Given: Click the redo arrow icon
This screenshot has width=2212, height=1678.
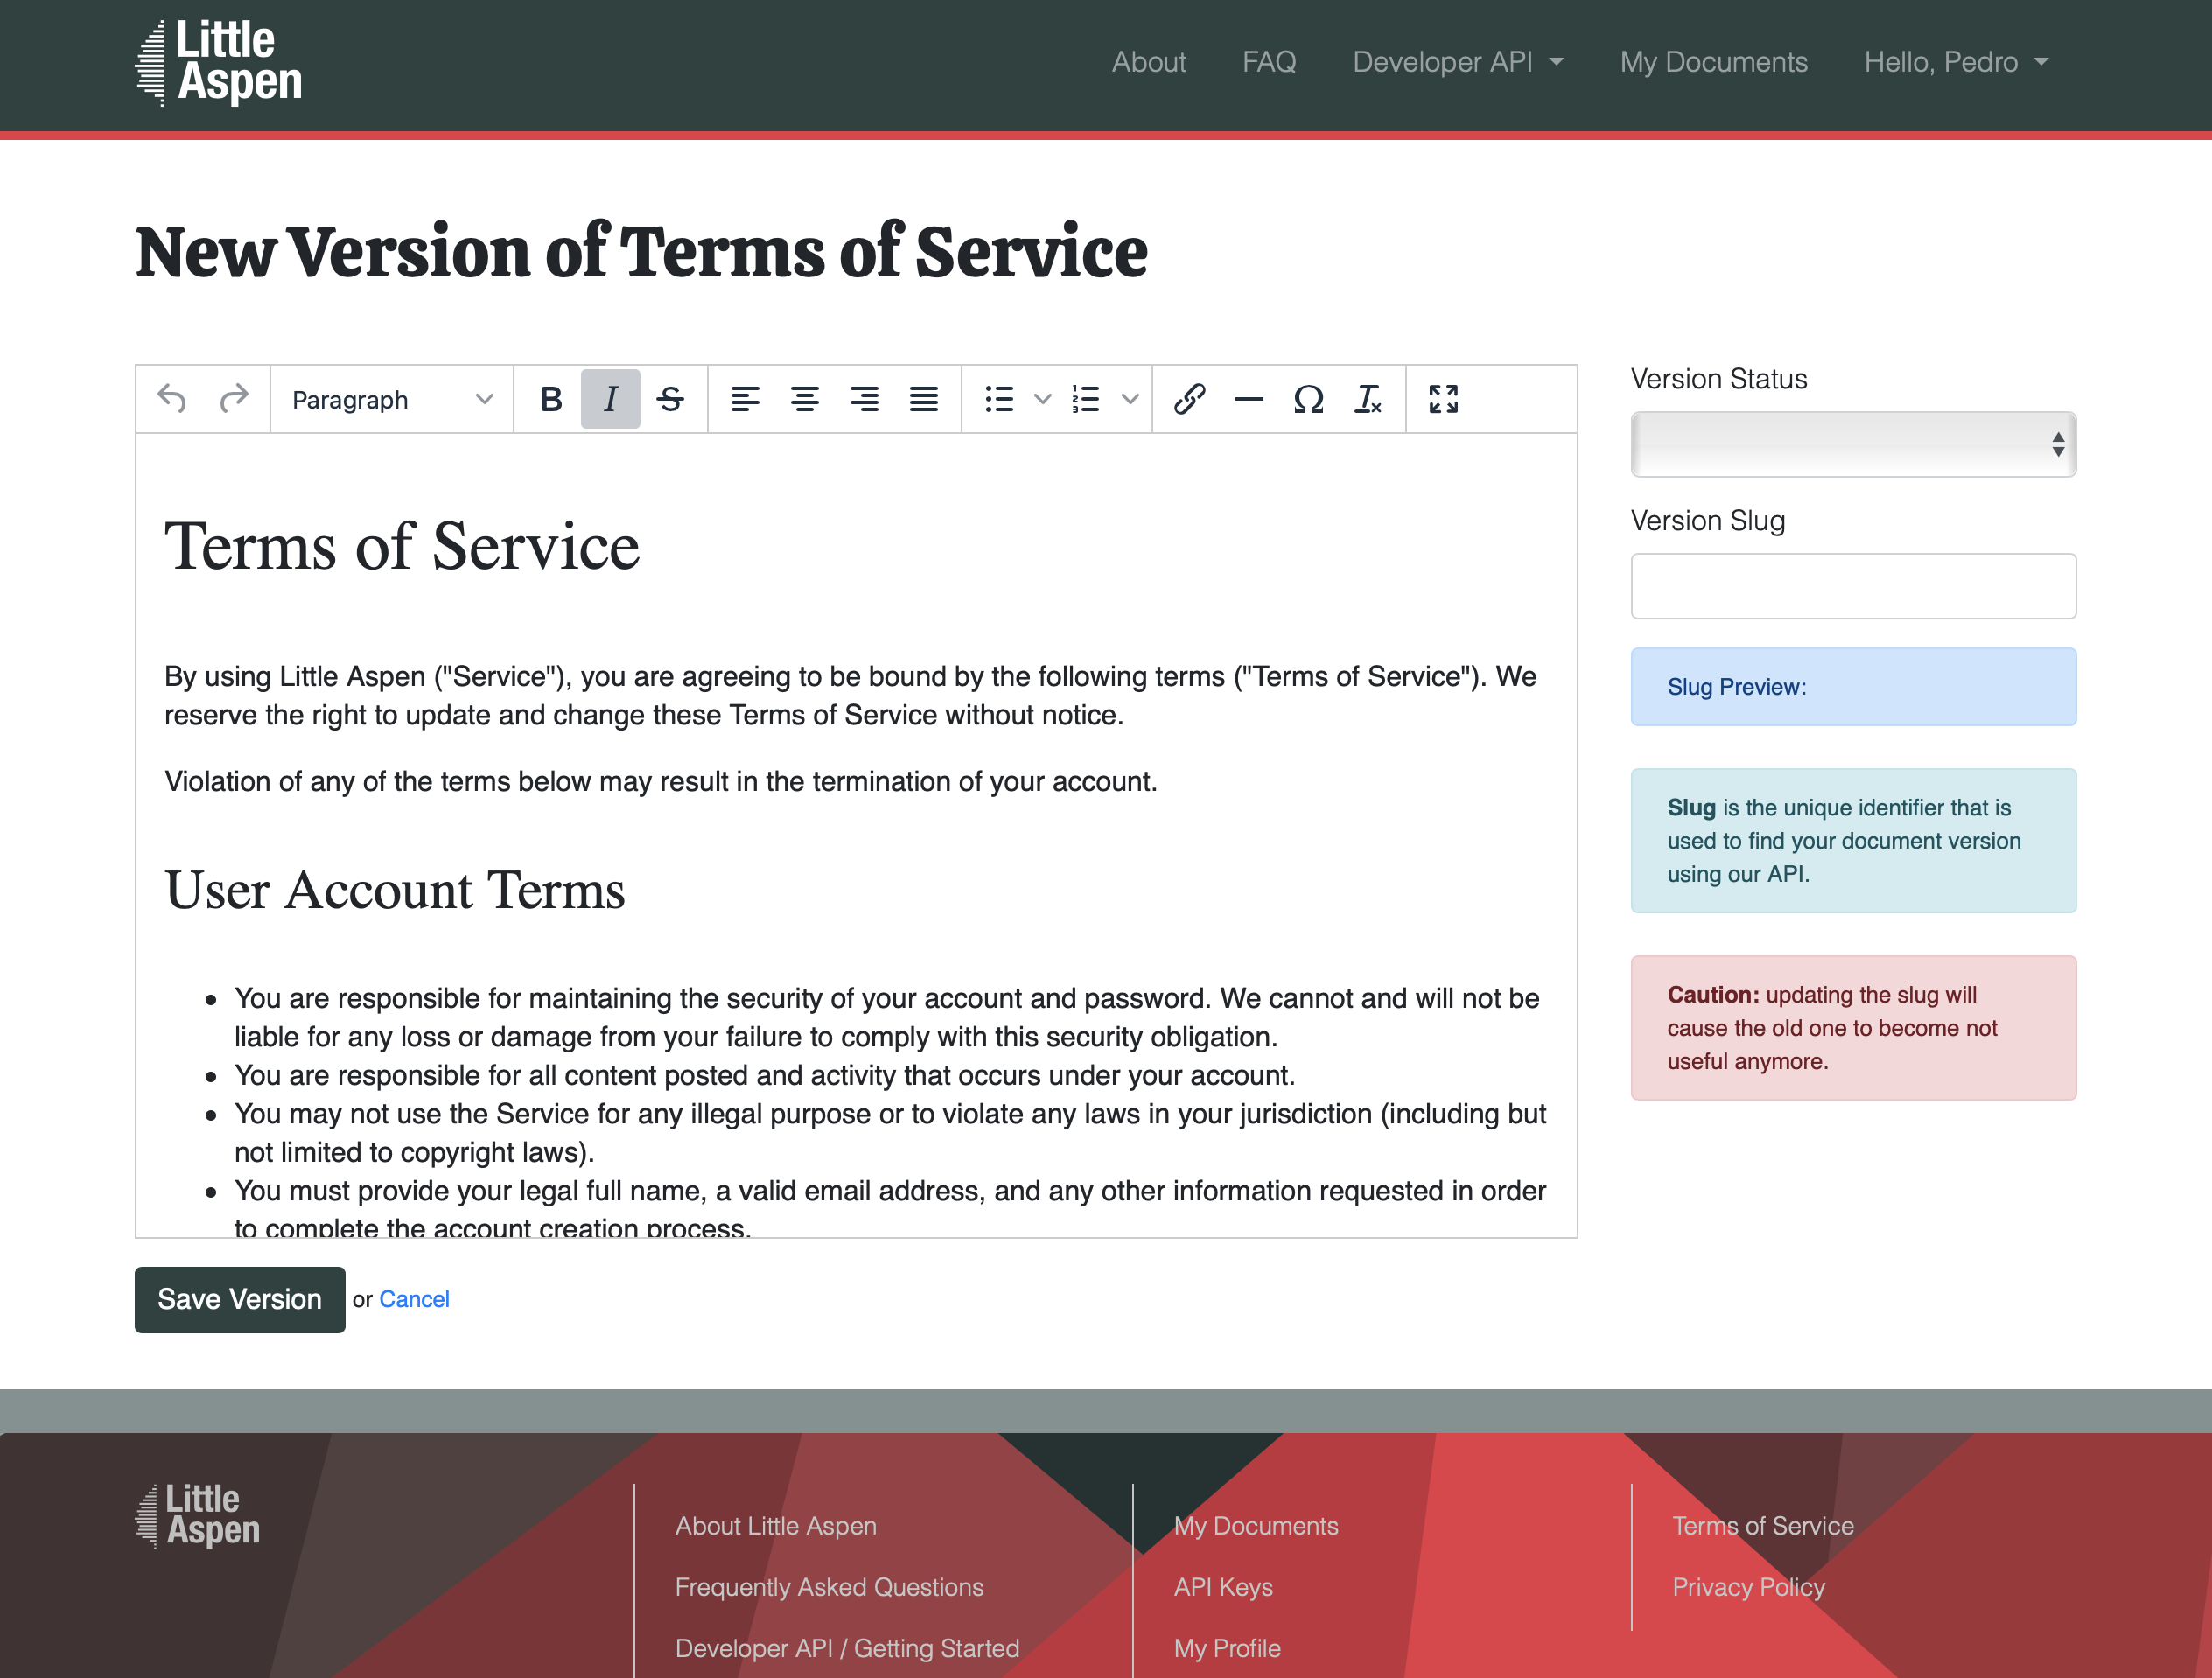Looking at the screenshot, I should click(233, 399).
